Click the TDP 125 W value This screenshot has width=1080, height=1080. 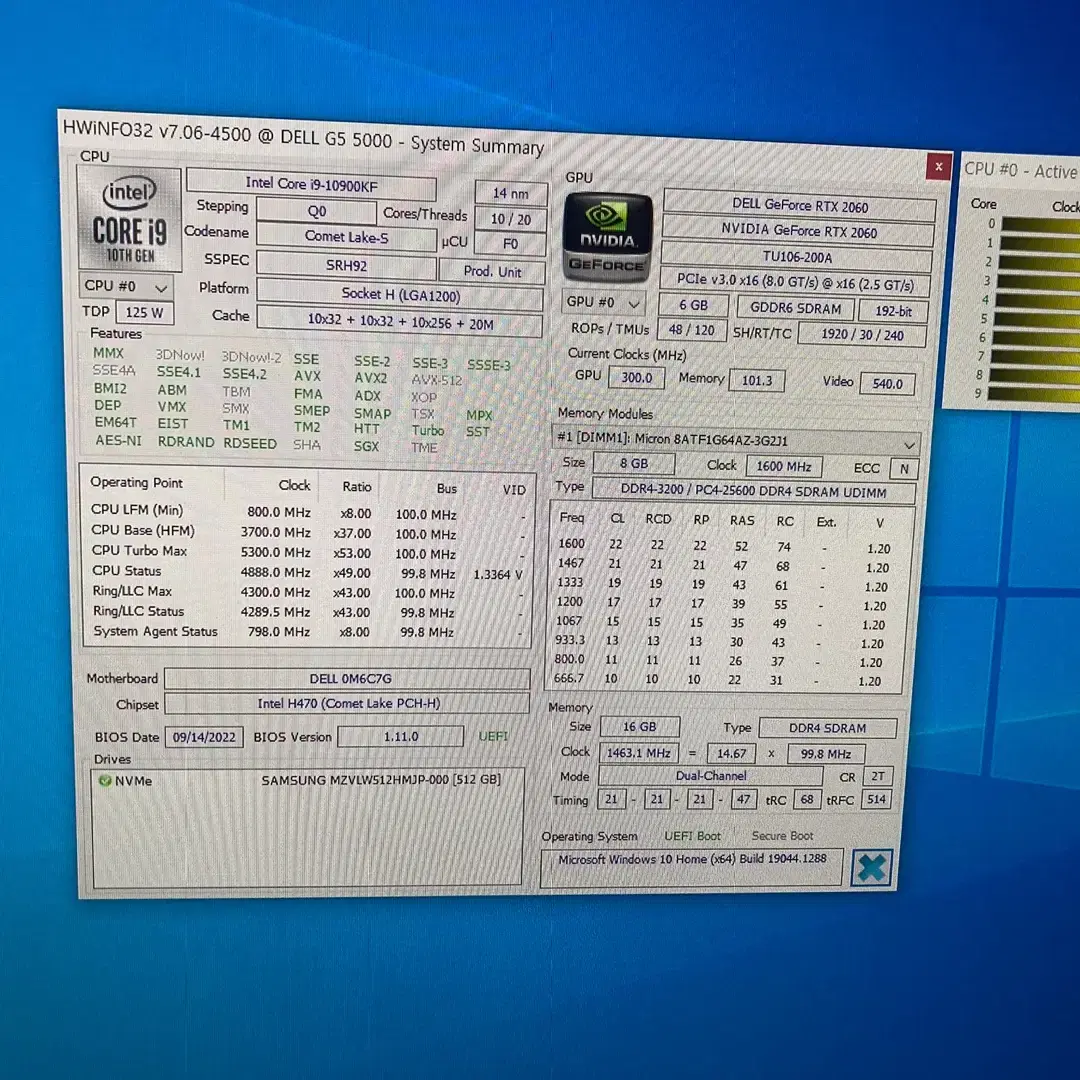(x=145, y=312)
